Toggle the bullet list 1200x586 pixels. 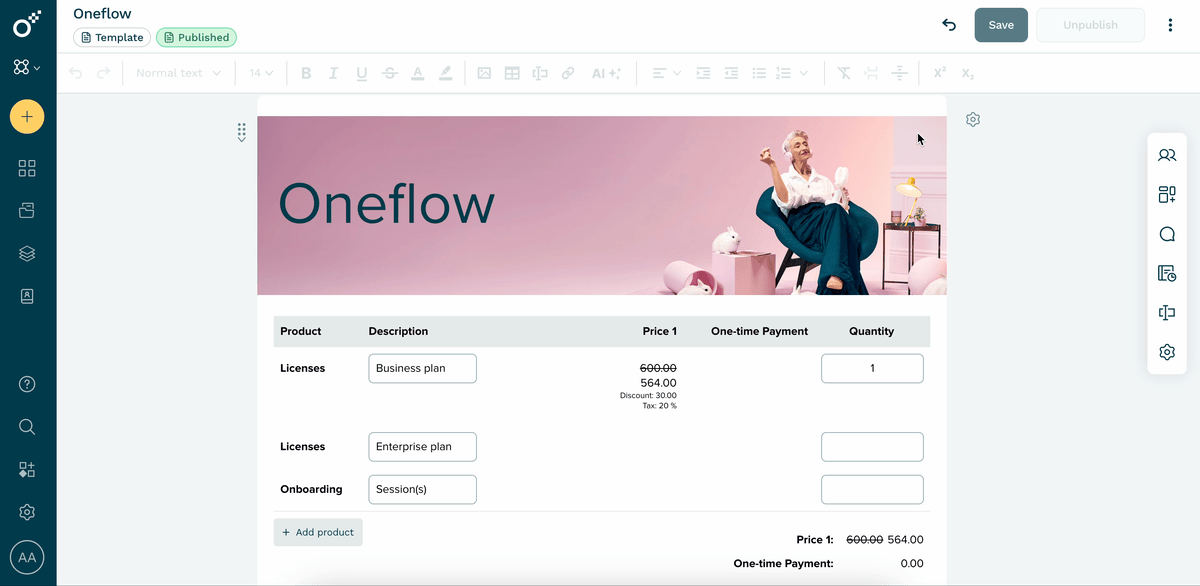(x=759, y=73)
